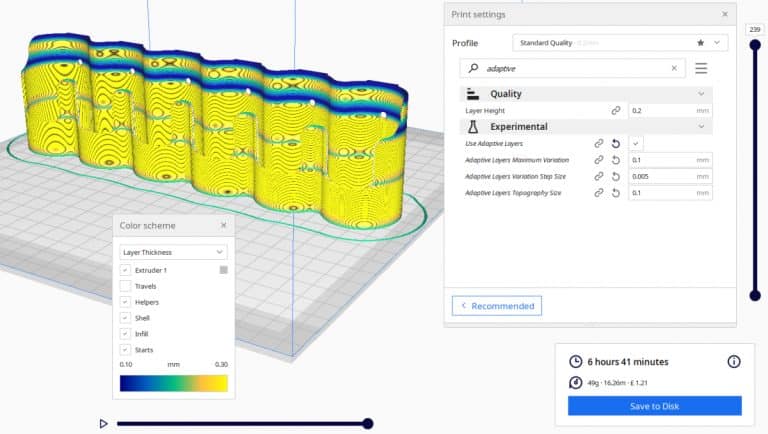Open the settings visibility hamburger menu

coord(701,68)
